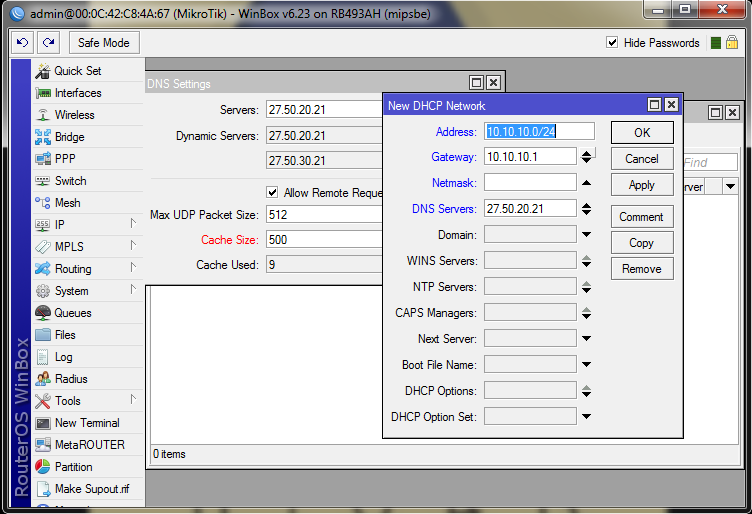Expand the Routing submenu arrow
The height and width of the screenshot is (514, 752).
(x=133, y=268)
